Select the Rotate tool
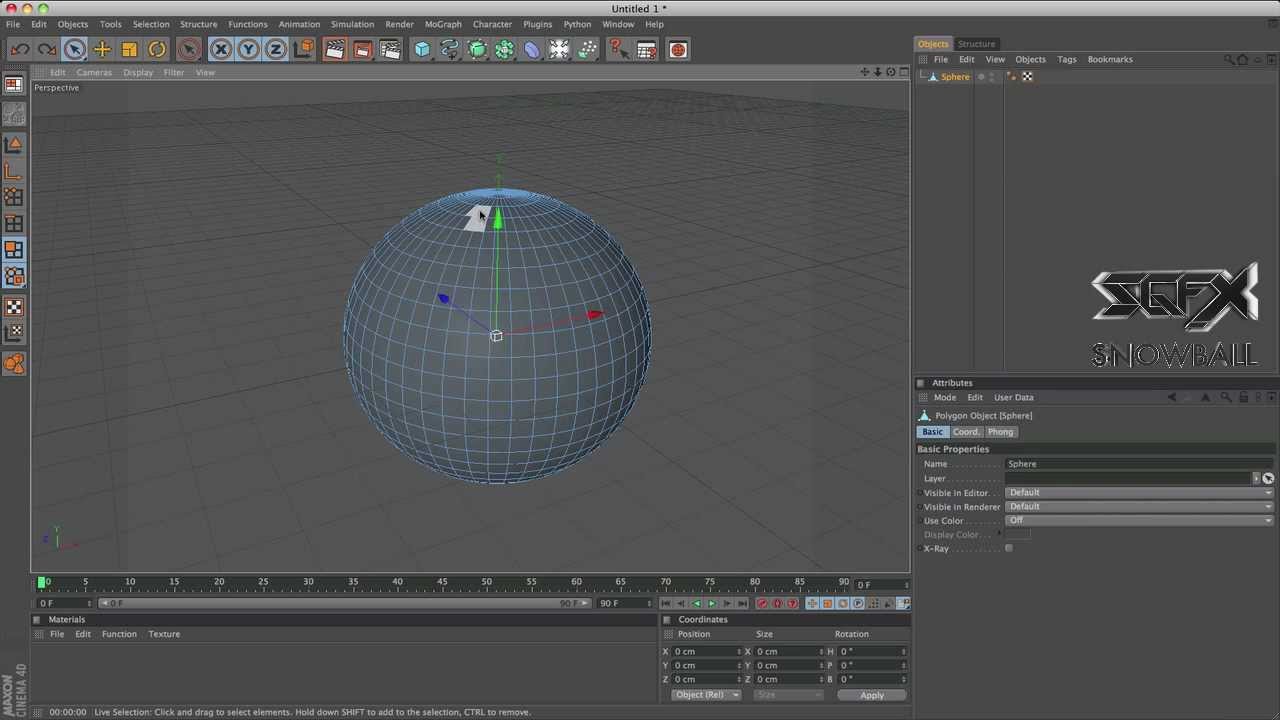The width and height of the screenshot is (1280, 720). click(157, 49)
